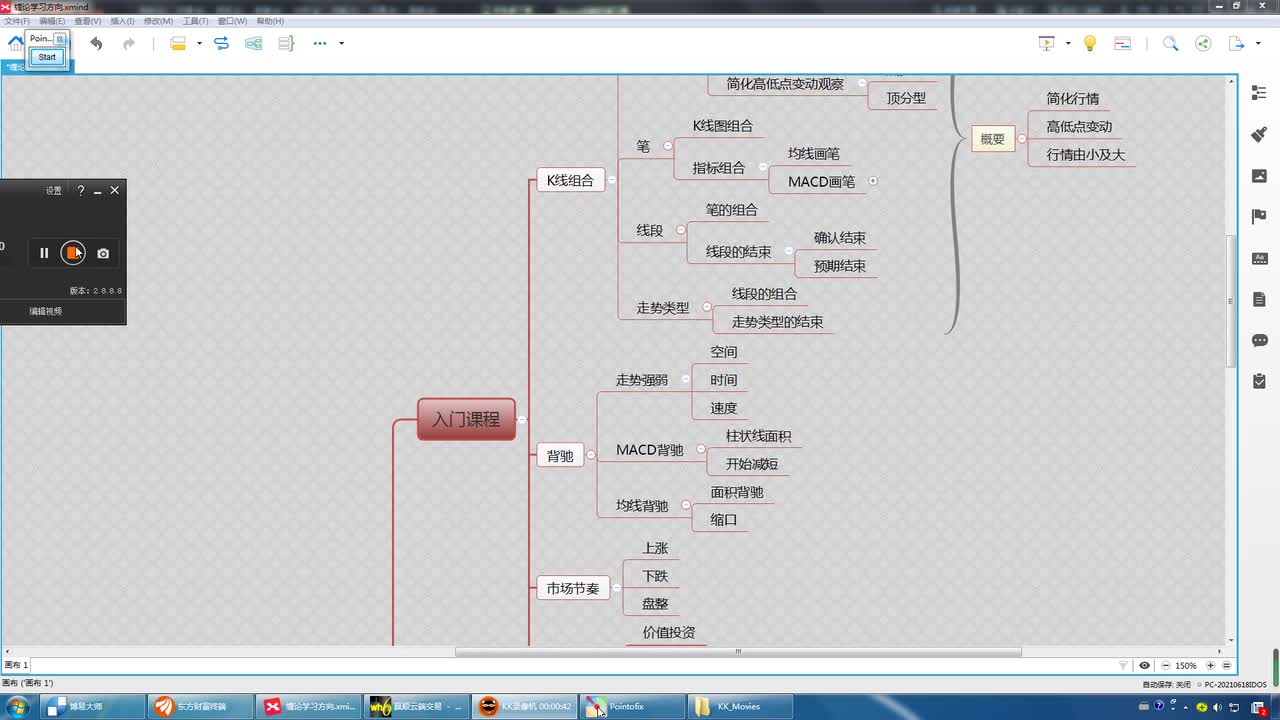
Task: Expand the dropdown beside the ellipsis icon
Action: click(x=341, y=43)
